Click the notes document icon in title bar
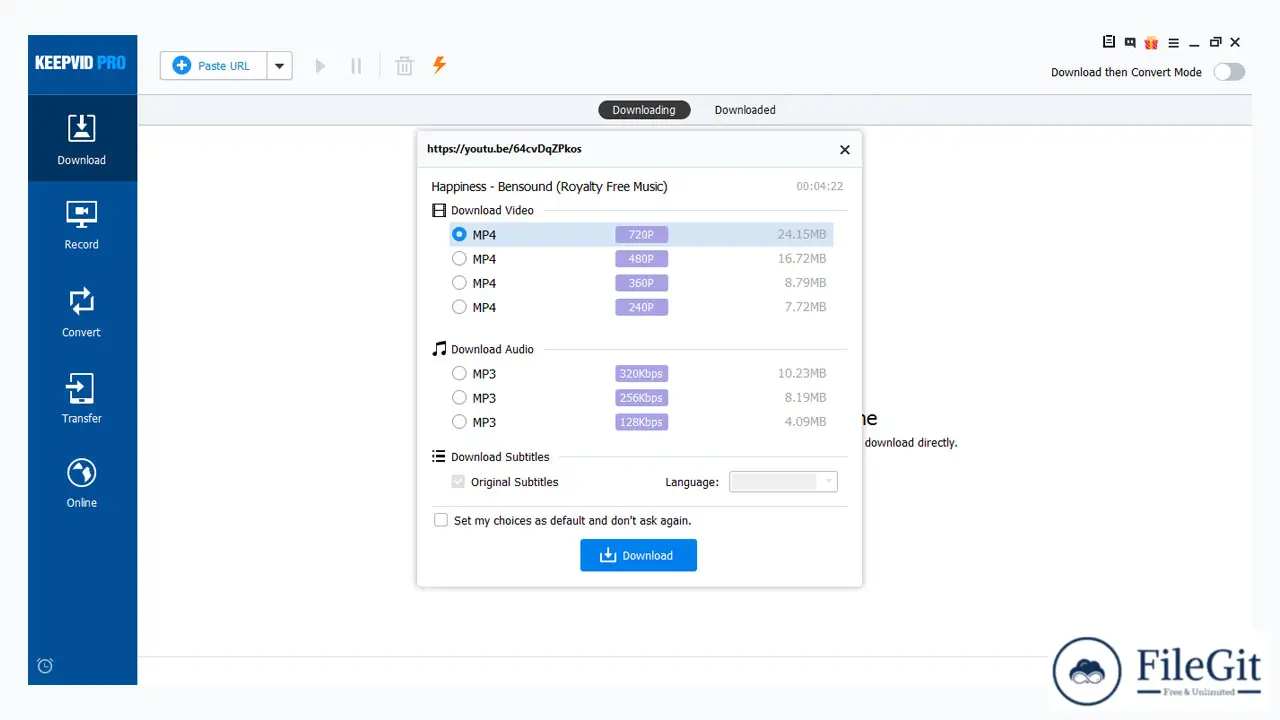The height and width of the screenshot is (720, 1280). point(1108,42)
